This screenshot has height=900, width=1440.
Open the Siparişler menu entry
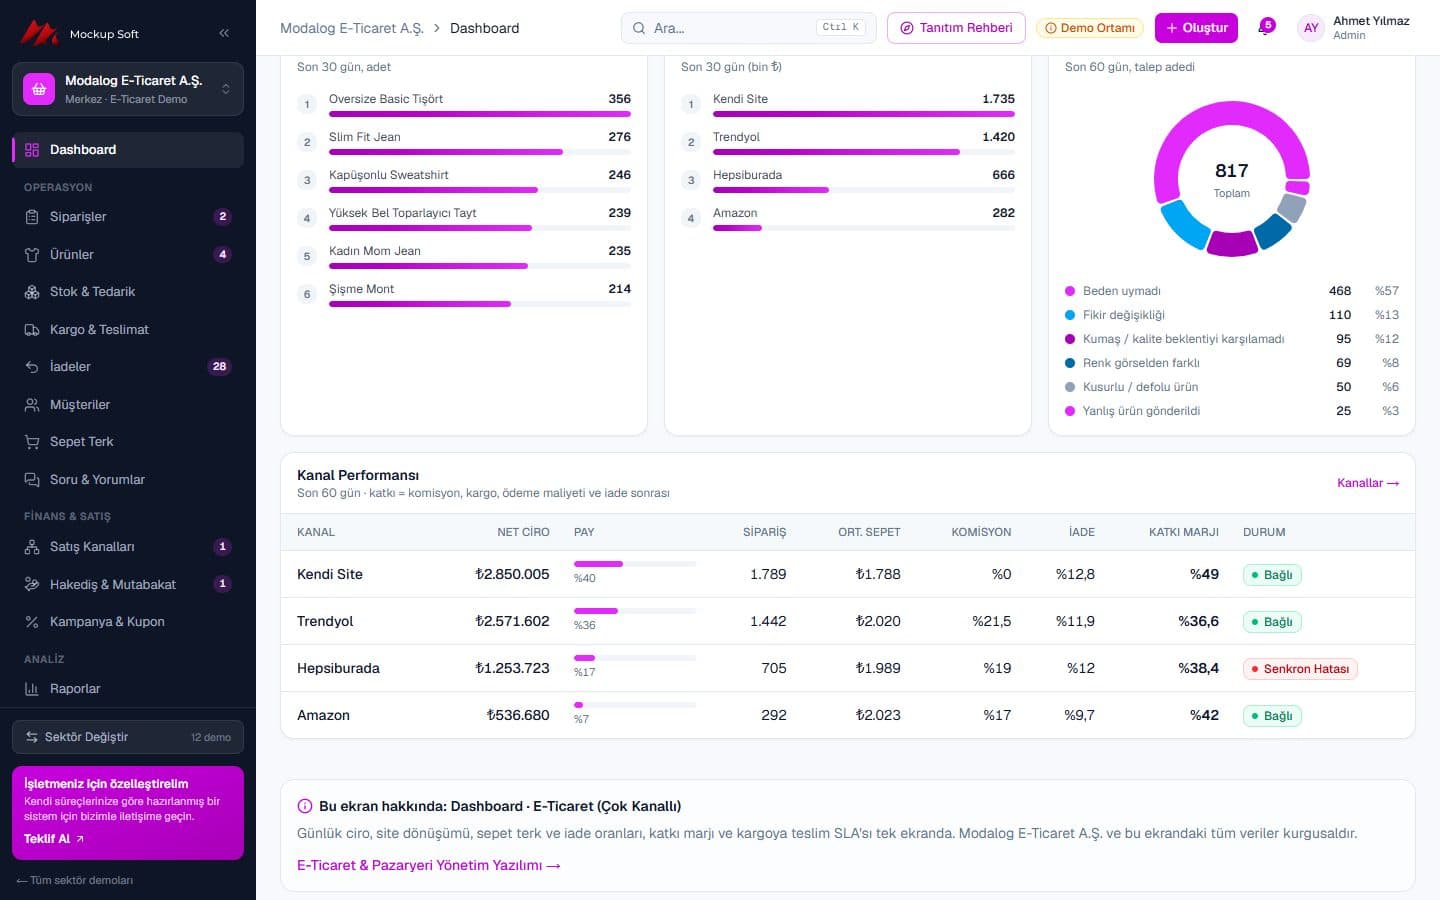click(x=128, y=217)
